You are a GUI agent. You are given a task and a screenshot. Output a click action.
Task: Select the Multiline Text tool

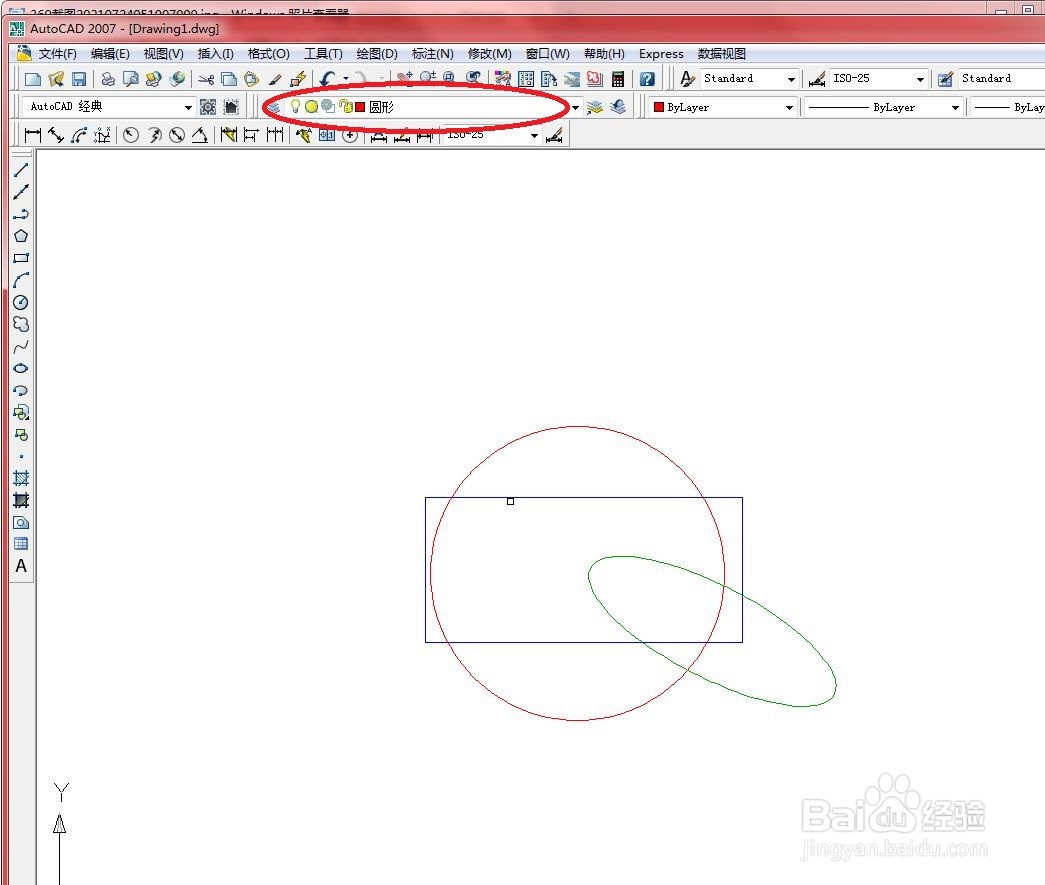pyautogui.click(x=21, y=566)
